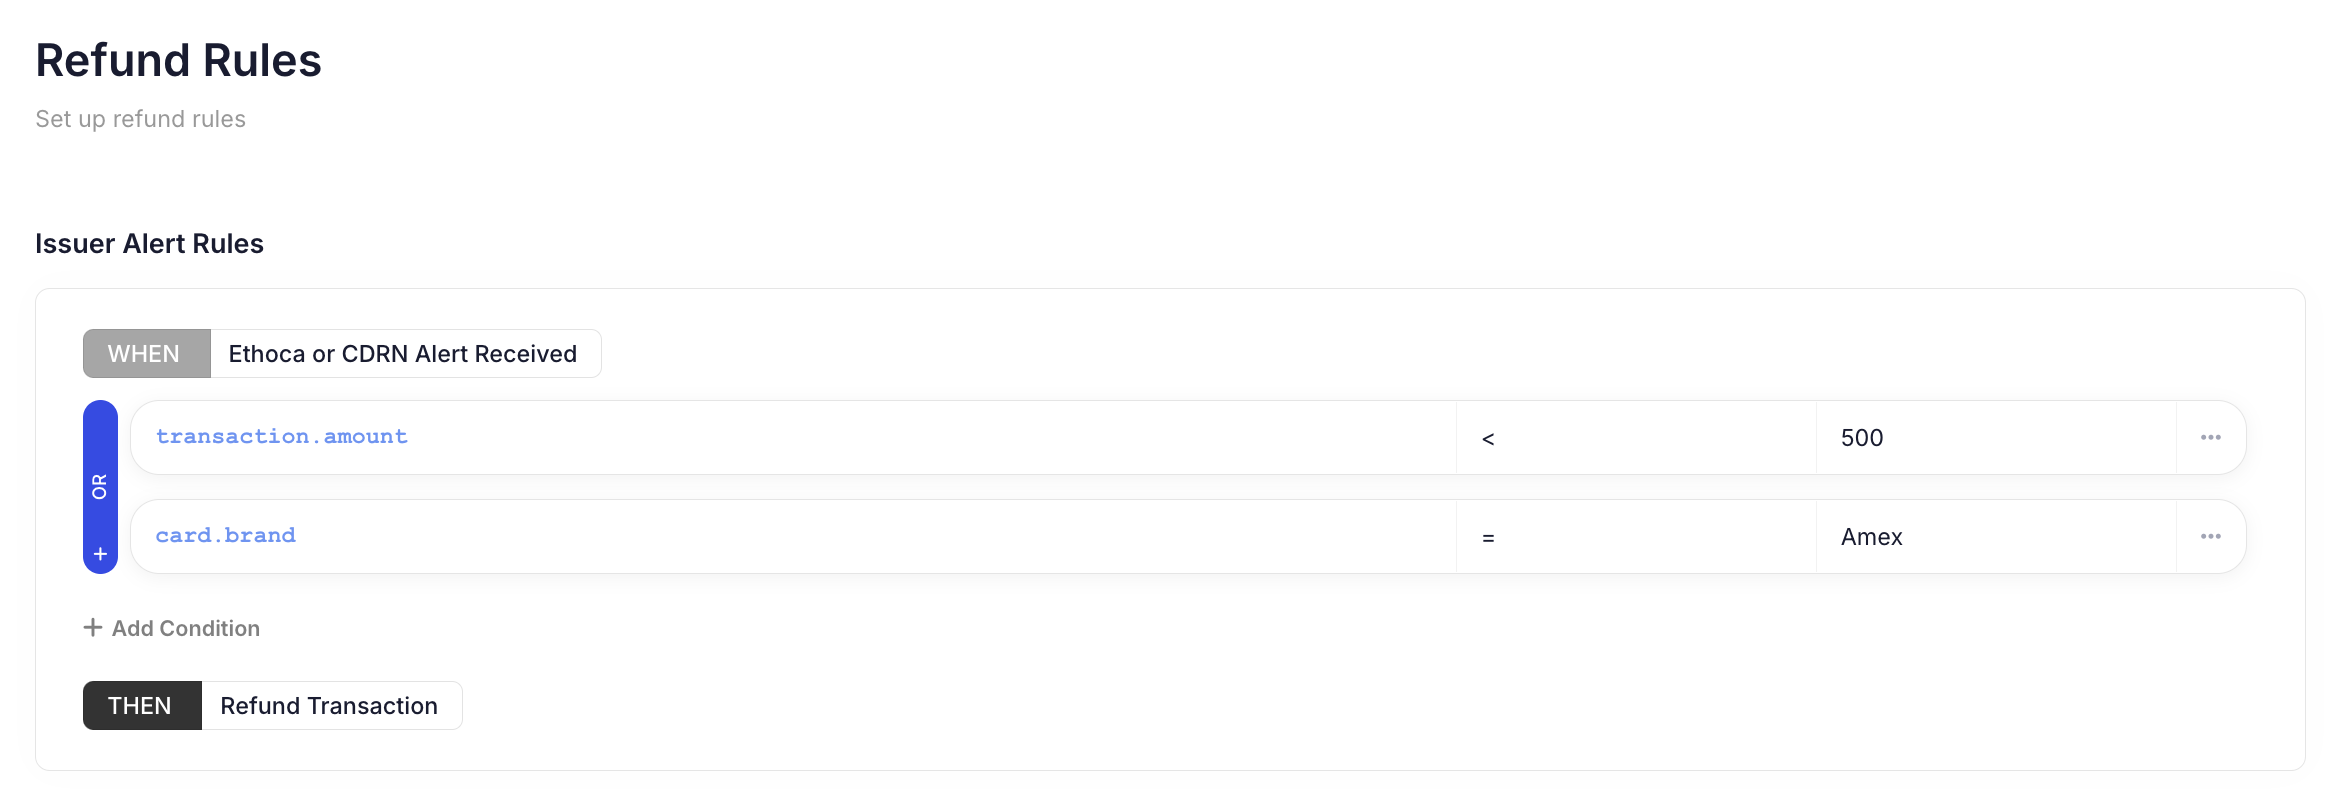Screen dimensions: 2334x798
Task: Open the Ethoca or CDRN Alert Received trigger
Action: pyautogui.click(x=403, y=354)
